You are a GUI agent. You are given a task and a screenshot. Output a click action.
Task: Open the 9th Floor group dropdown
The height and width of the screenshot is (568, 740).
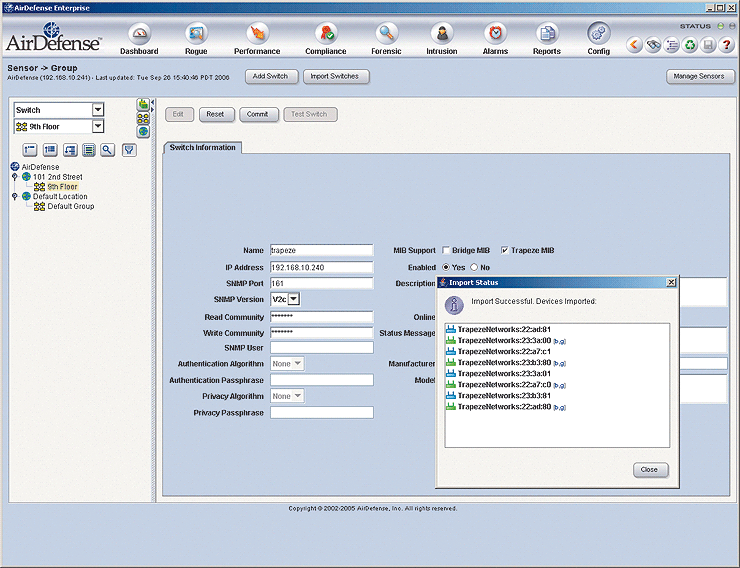pyautogui.click(x=98, y=126)
